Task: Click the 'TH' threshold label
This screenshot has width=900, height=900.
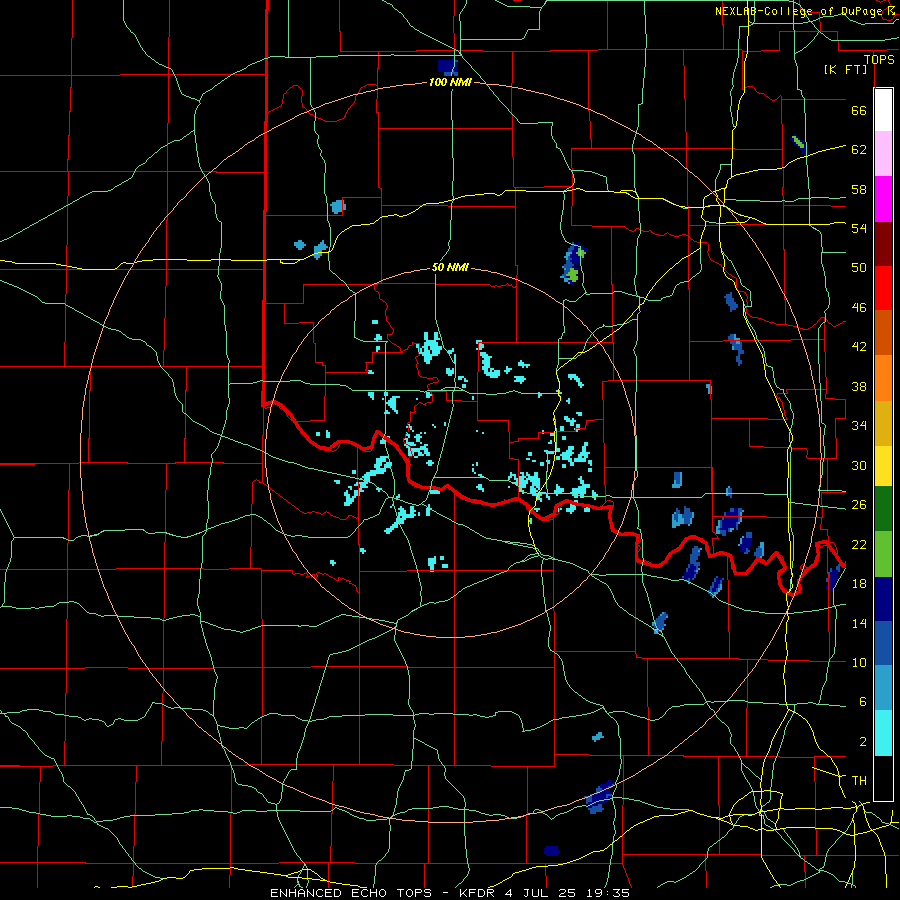Action: click(859, 781)
